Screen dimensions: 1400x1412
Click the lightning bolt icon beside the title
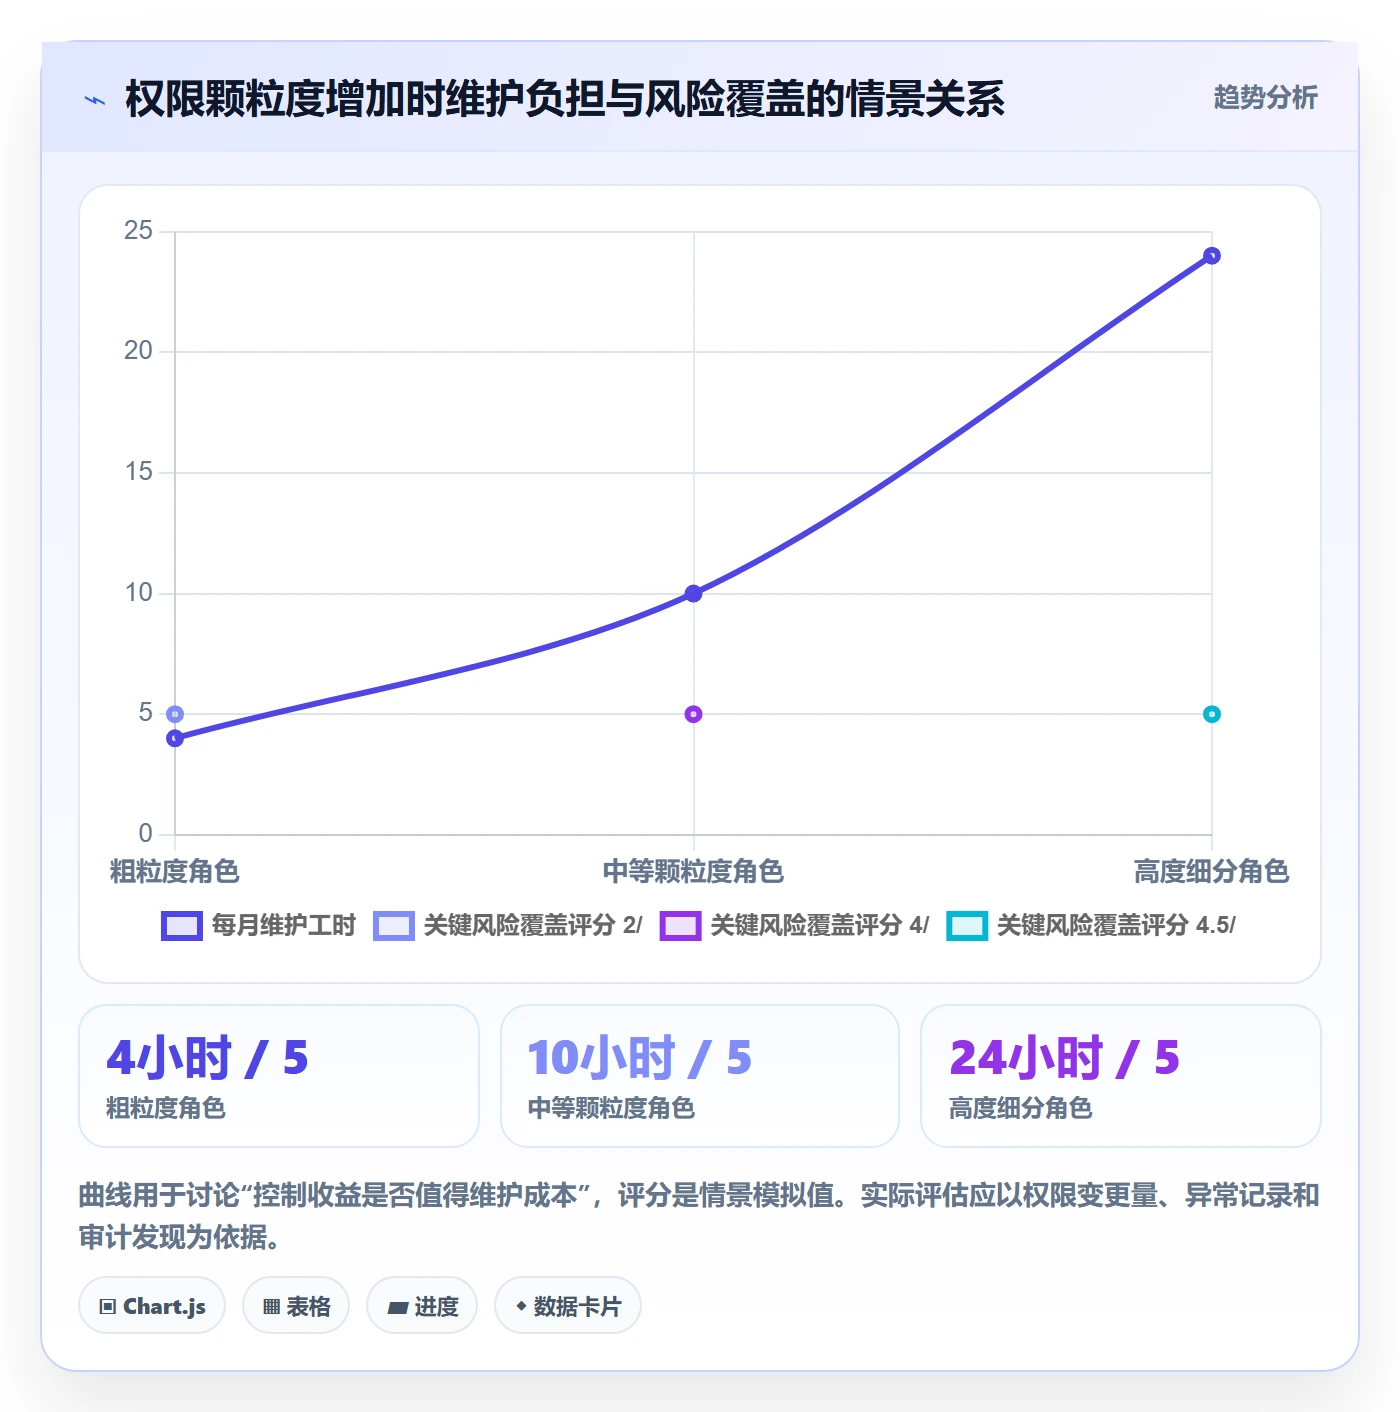tap(95, 100)
